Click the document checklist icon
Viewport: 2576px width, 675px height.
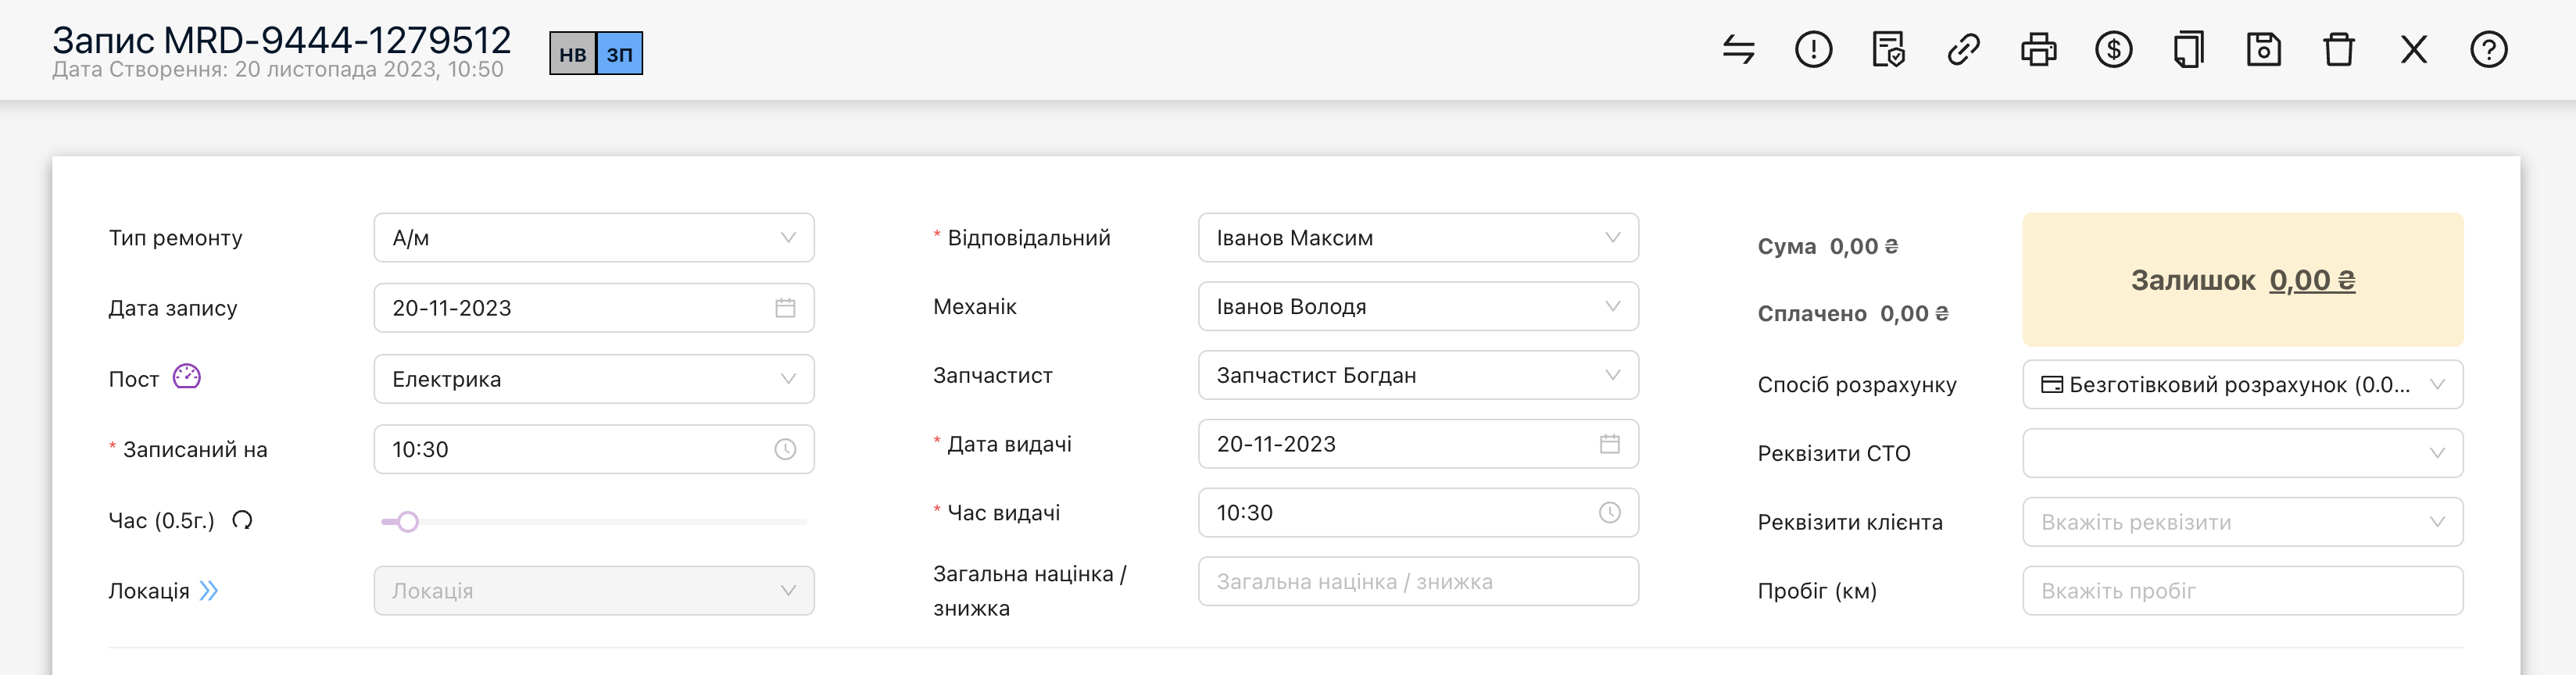[1888, 49]
